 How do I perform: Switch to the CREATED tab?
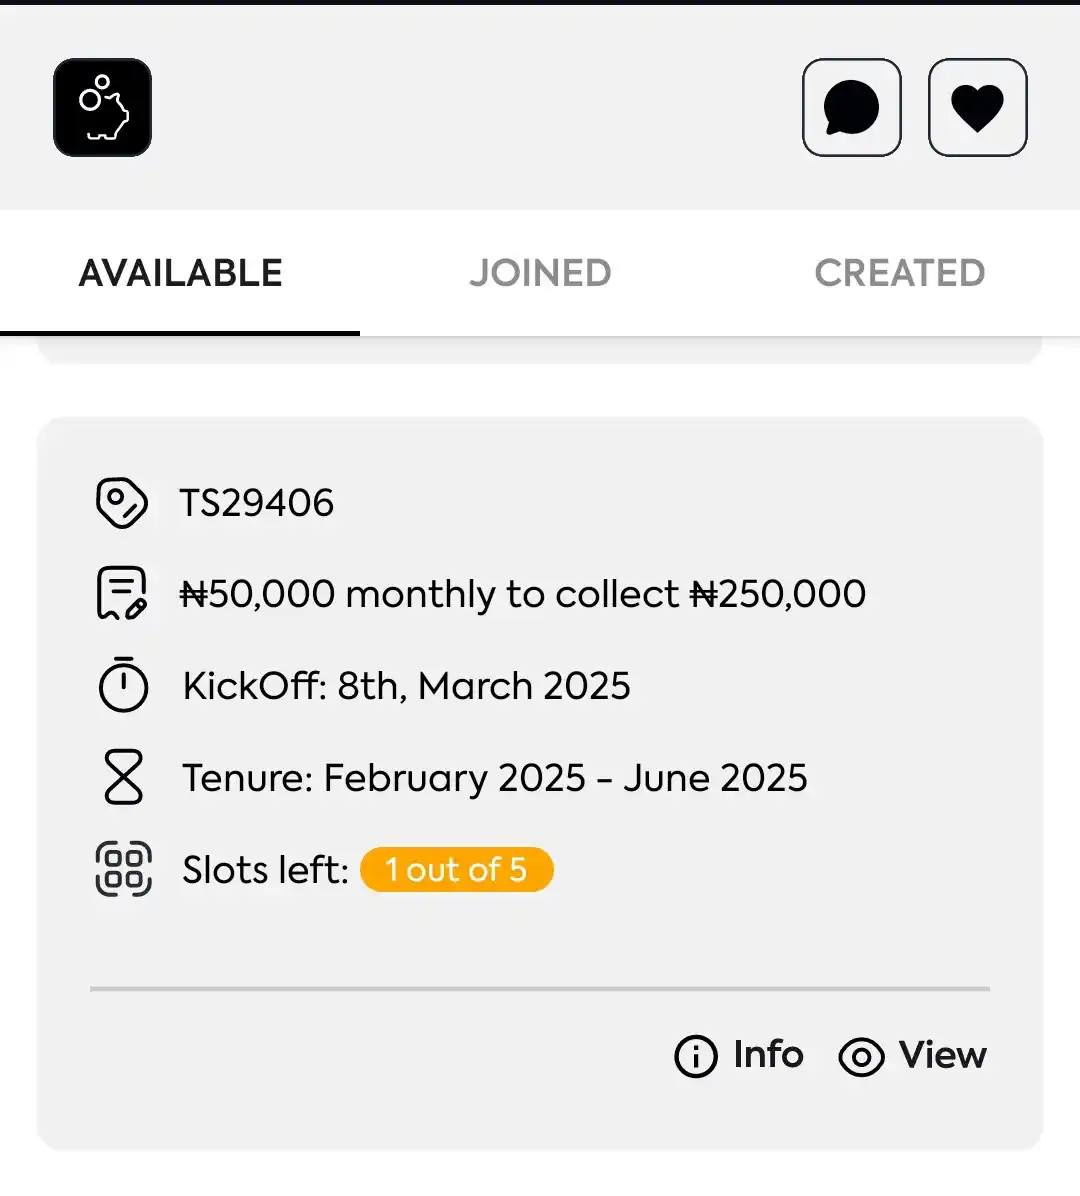click(900, 273)
